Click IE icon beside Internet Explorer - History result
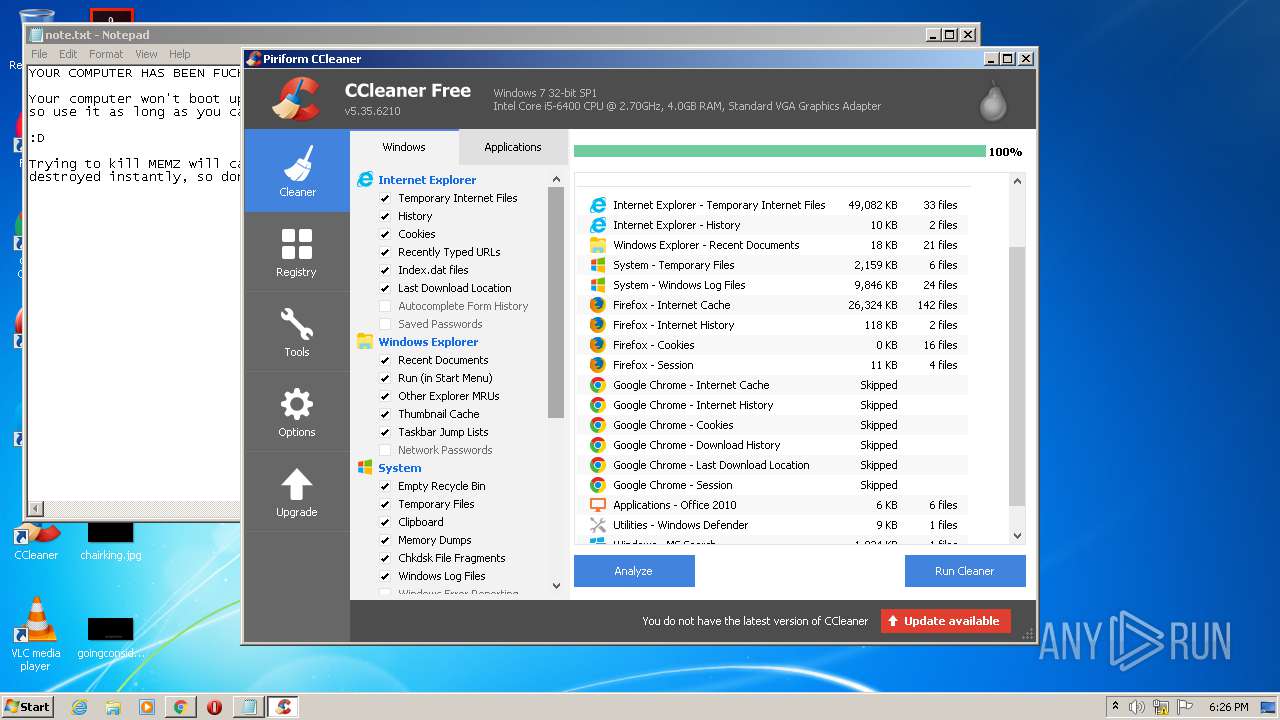The image size is (1280, 720). pyautogui.click(x=598, y=225)
